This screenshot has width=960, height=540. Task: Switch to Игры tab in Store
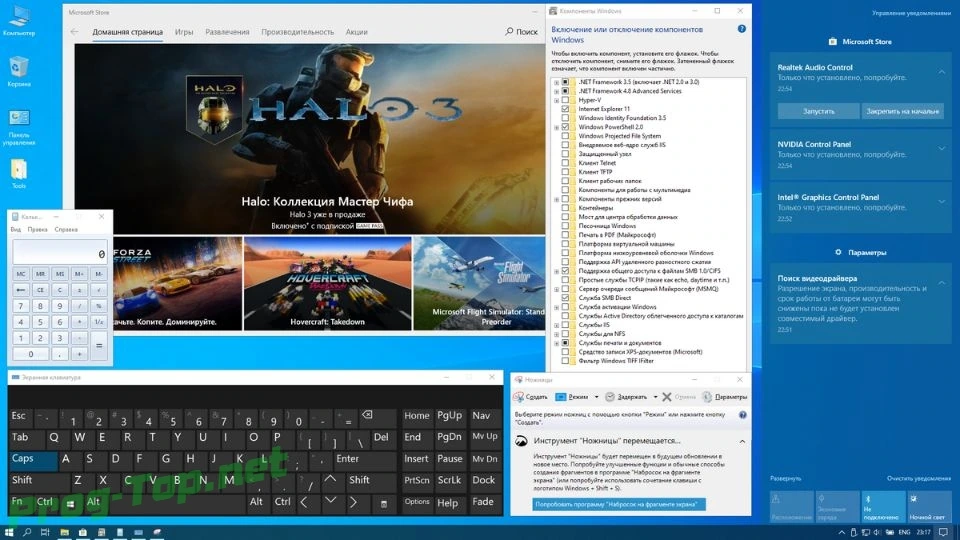click(x=184, y=32)
